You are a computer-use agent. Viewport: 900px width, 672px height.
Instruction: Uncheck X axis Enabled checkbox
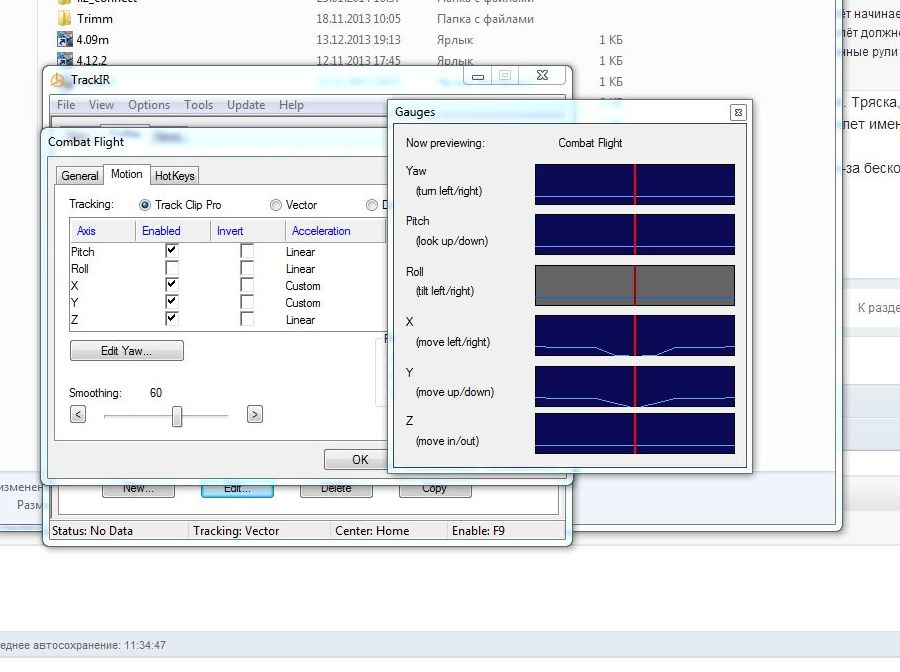pyautogui.click(x=172, y=285)
